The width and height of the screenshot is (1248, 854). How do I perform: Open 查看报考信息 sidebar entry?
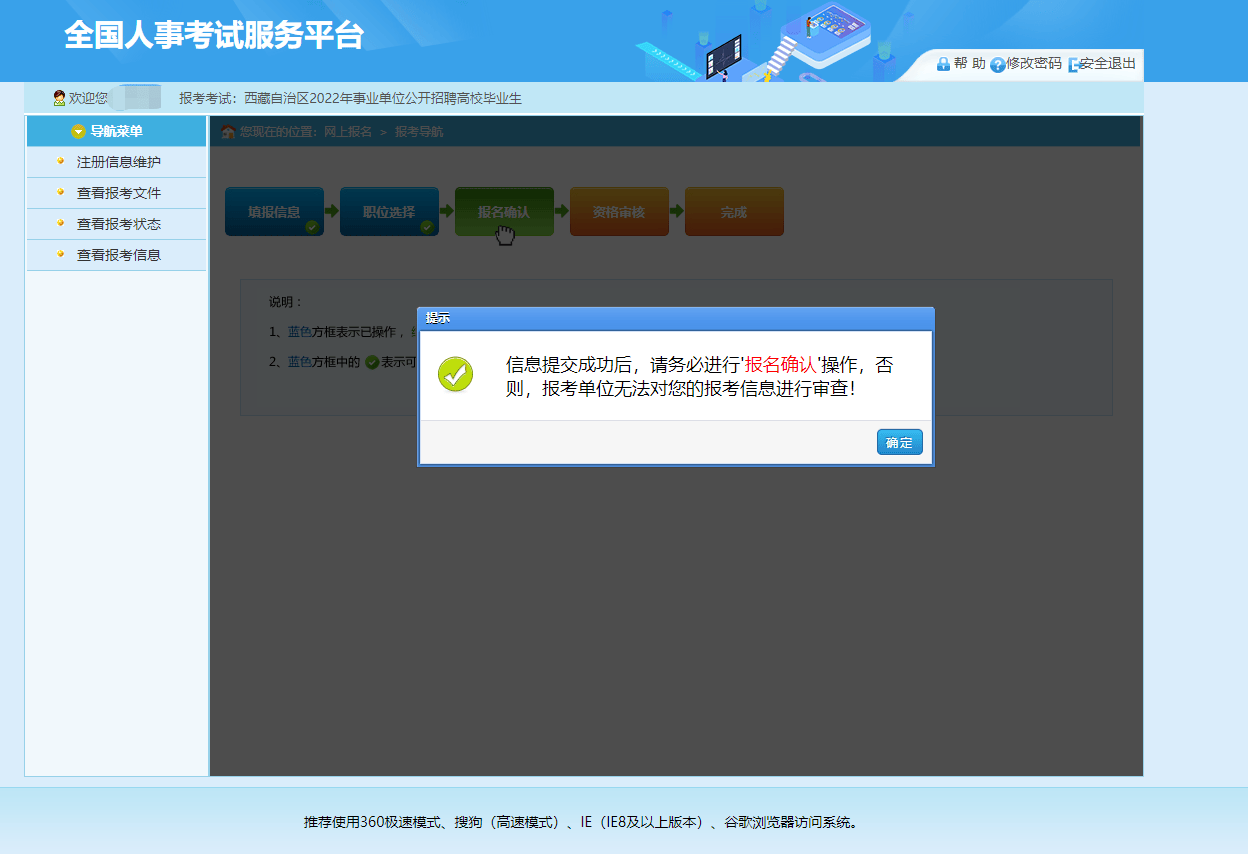pos(118,255)
